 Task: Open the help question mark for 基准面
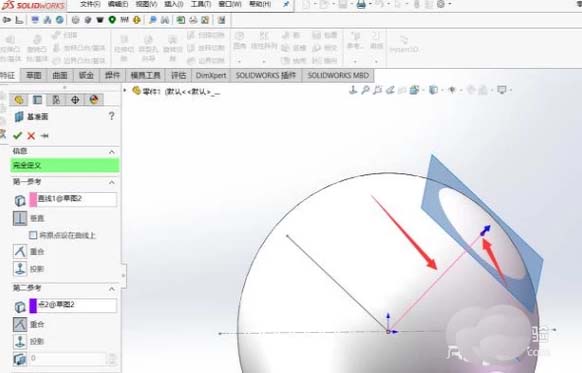point(111,116)
